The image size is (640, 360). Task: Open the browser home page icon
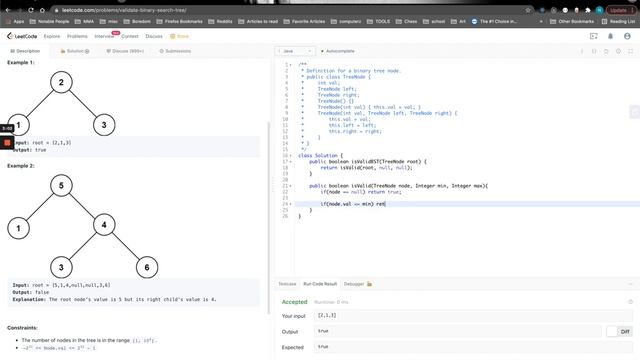tap(42, 10)
